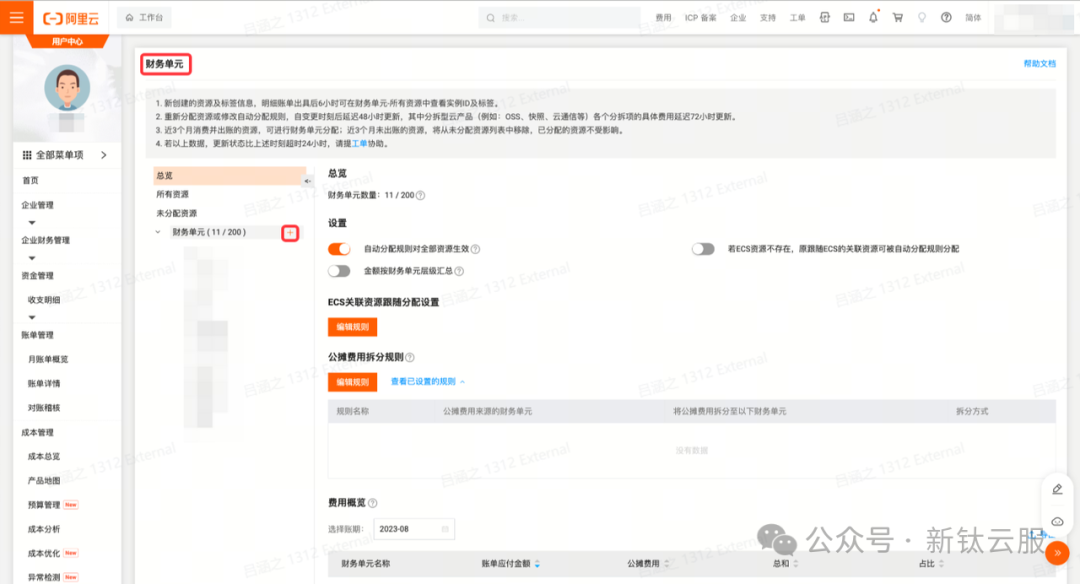Click the top search box
1080x584 pixels.
(559, 18)
